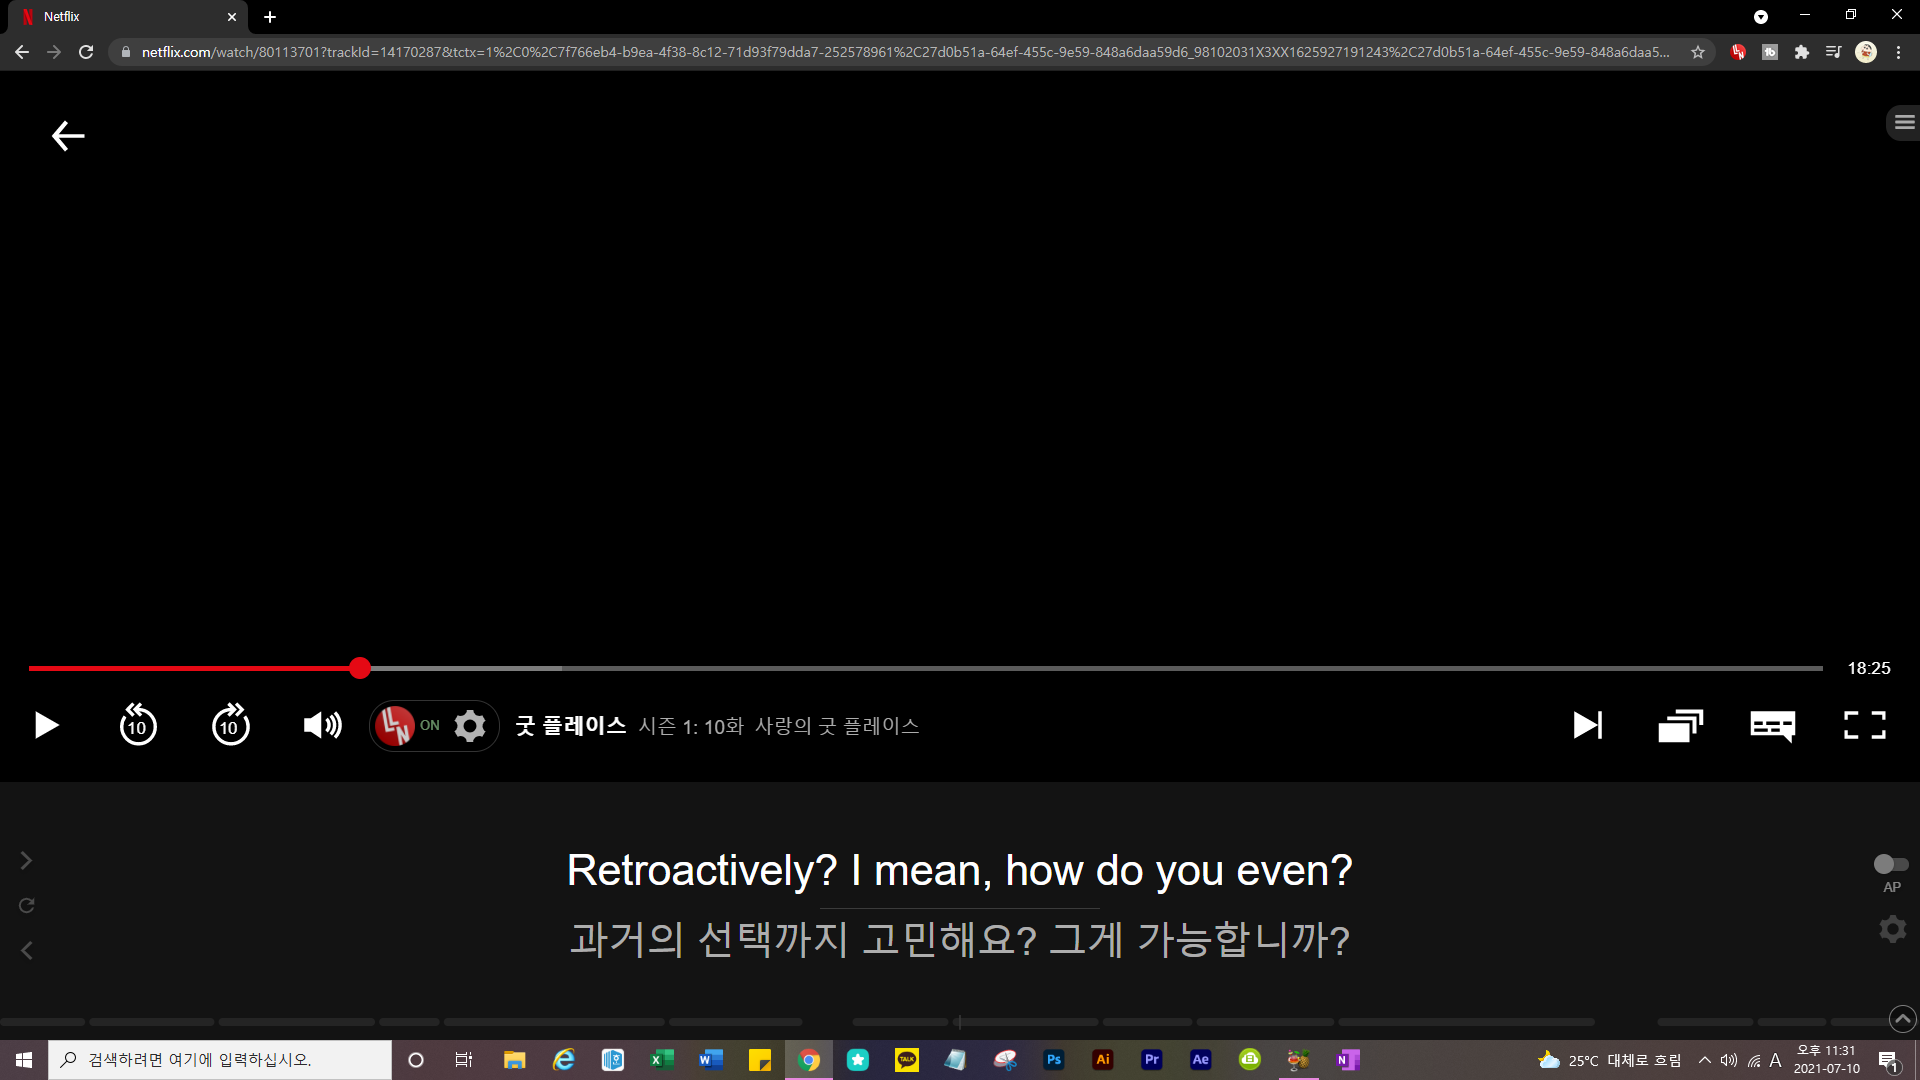Play the paused Netflix video
1920x1080 pixels.
[x=46, y=725]
